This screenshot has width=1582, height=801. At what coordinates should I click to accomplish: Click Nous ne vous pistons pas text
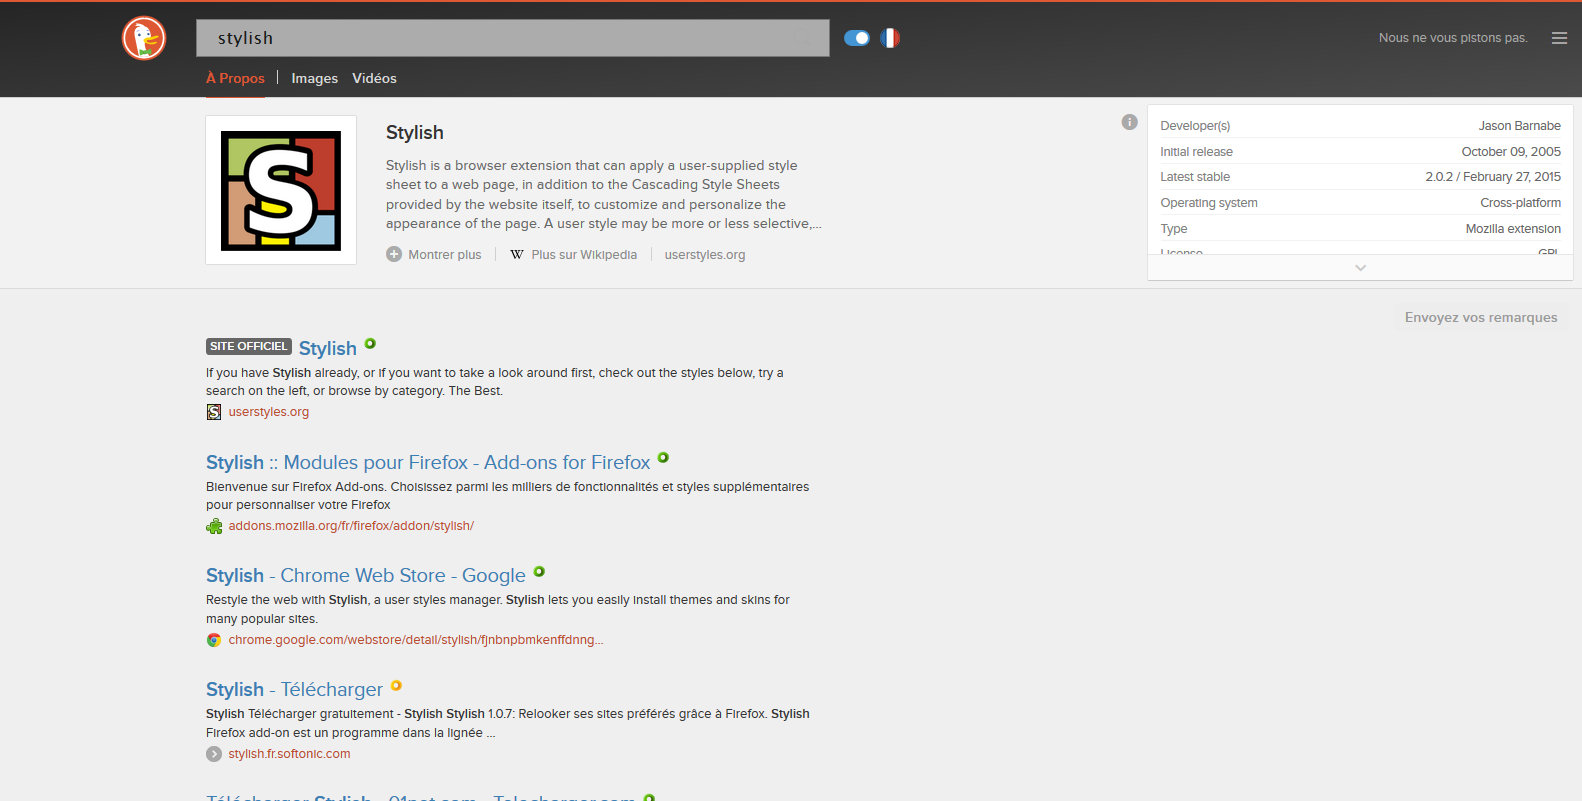(x=1453, y=38)
